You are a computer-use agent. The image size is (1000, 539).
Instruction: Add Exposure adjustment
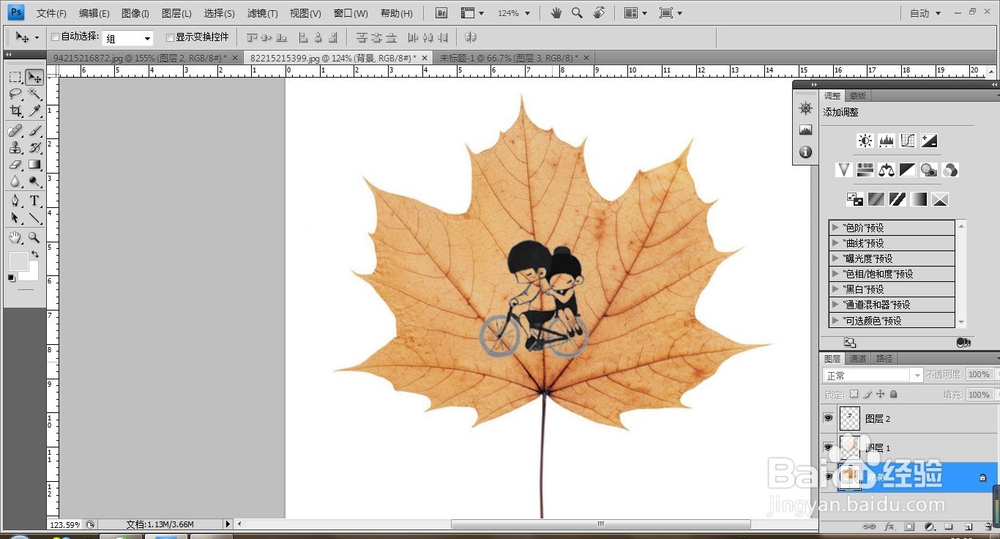[929, 141]
